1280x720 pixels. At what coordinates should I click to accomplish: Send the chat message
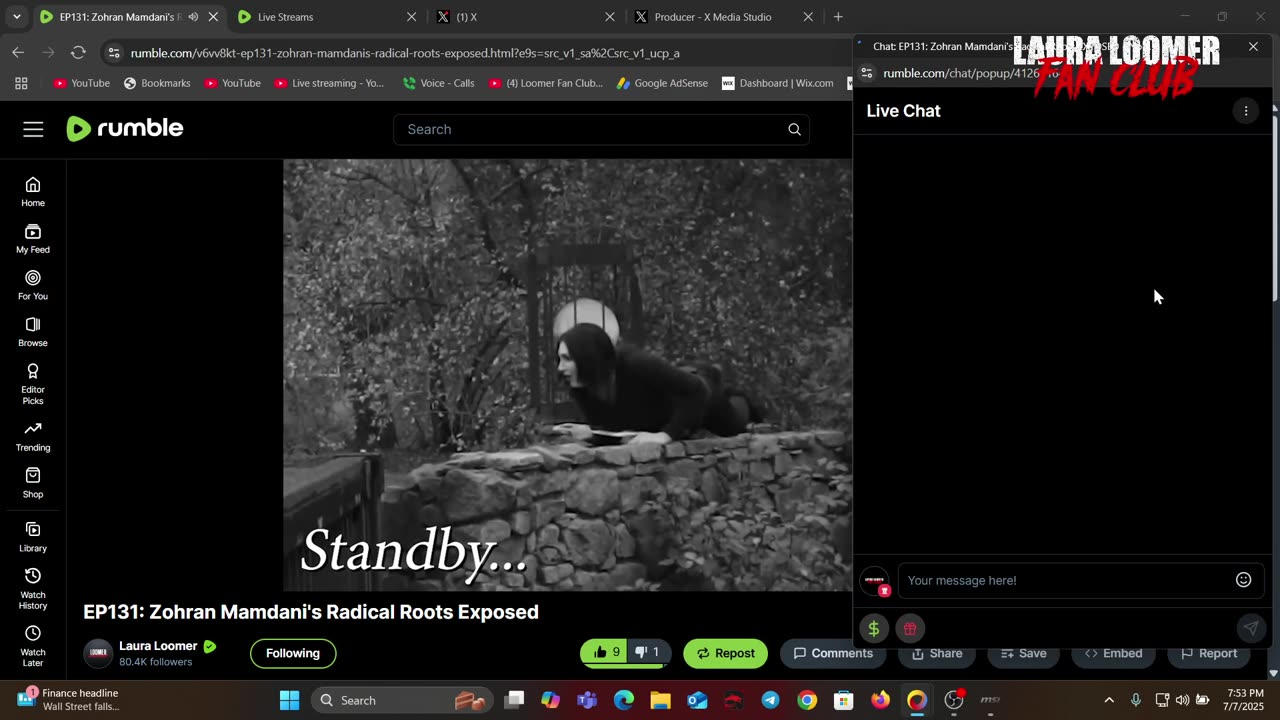(1250, 628)
